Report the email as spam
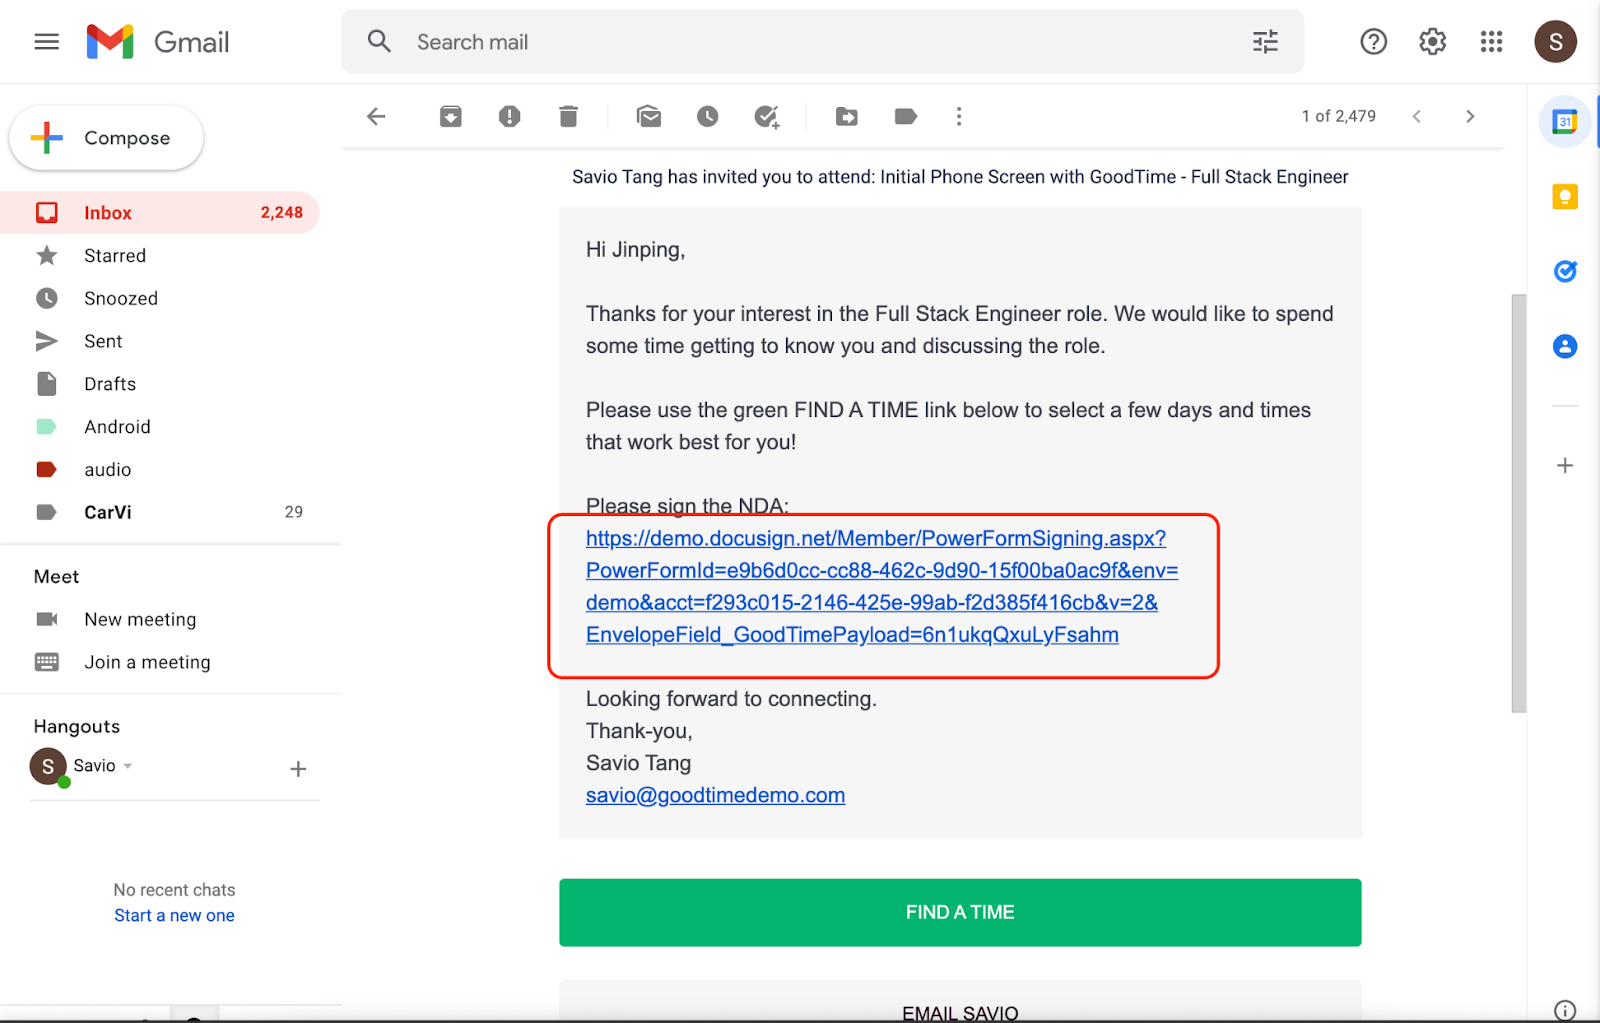1600x1023 pixels. click(x=510, y=117)
